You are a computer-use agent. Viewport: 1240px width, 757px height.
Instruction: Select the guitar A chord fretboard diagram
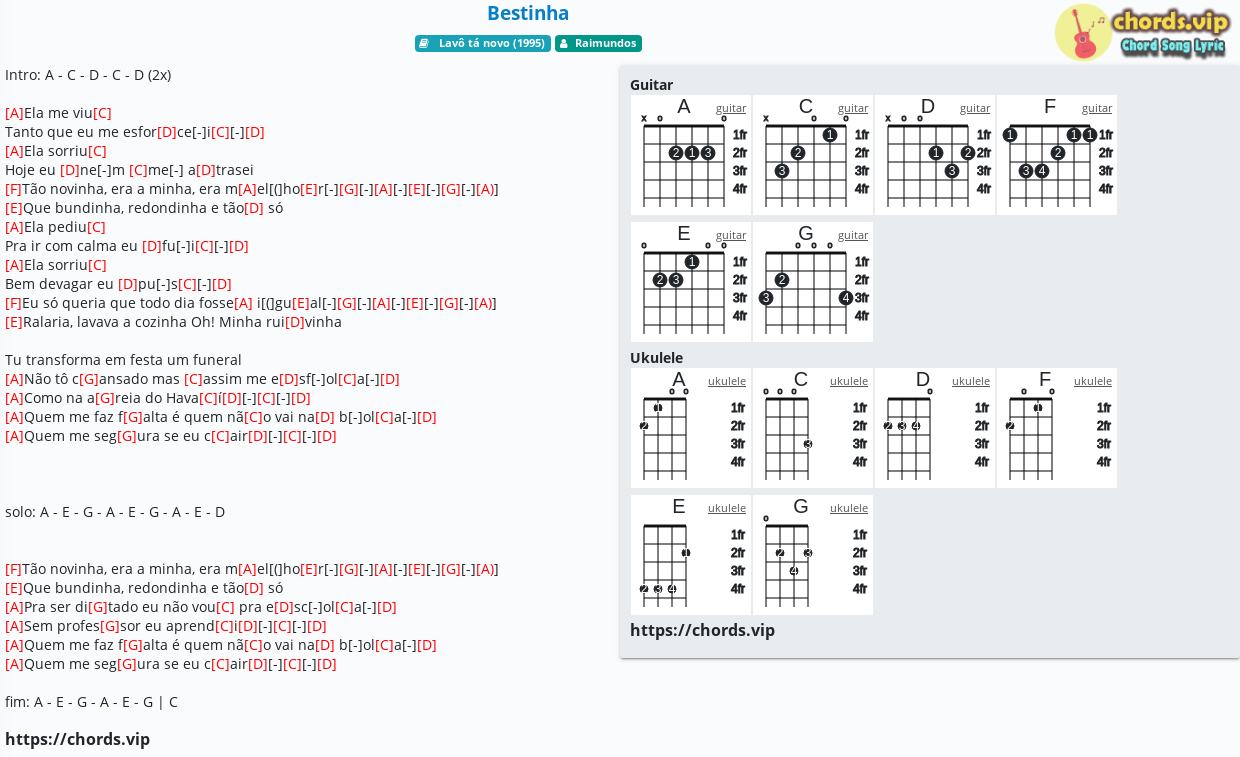[691, 155]
